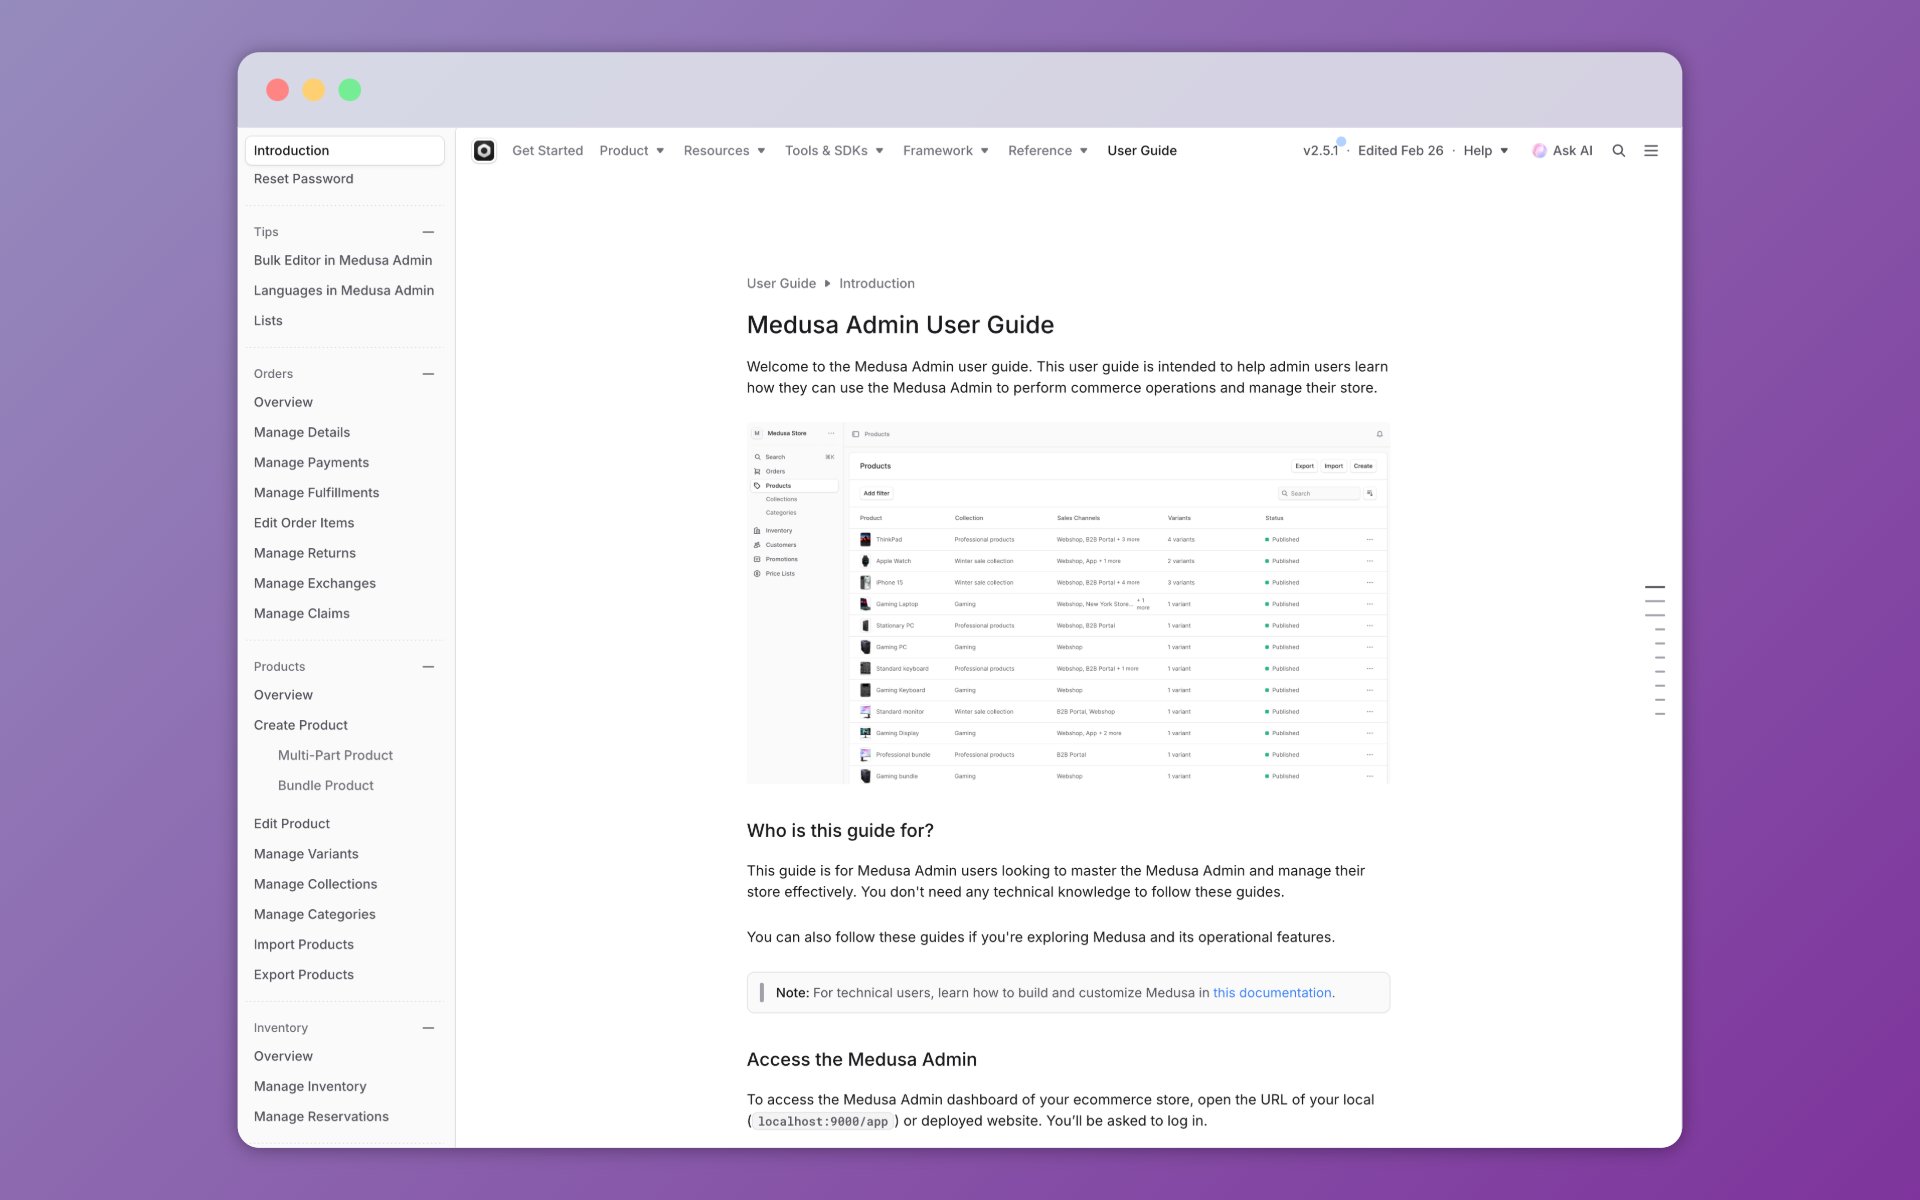Click the red close window button

pos(278,90)
